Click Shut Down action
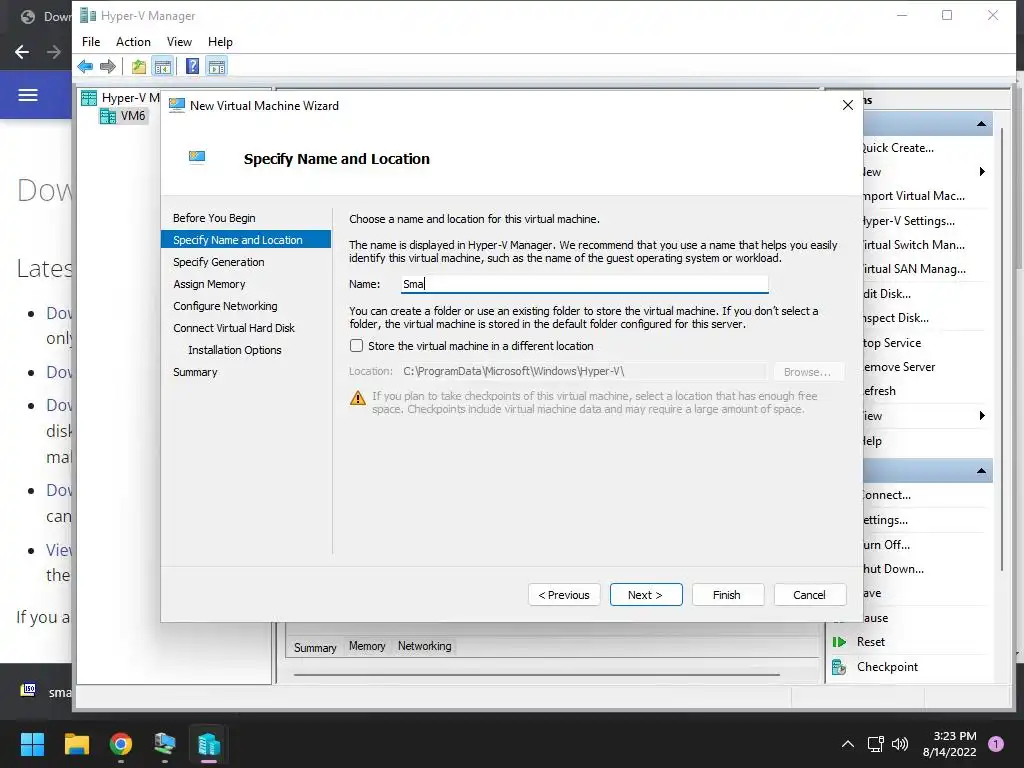Image resolution: width=1024 pixels, height=768 pixels. pyautogui.click(x=893, y=569)
